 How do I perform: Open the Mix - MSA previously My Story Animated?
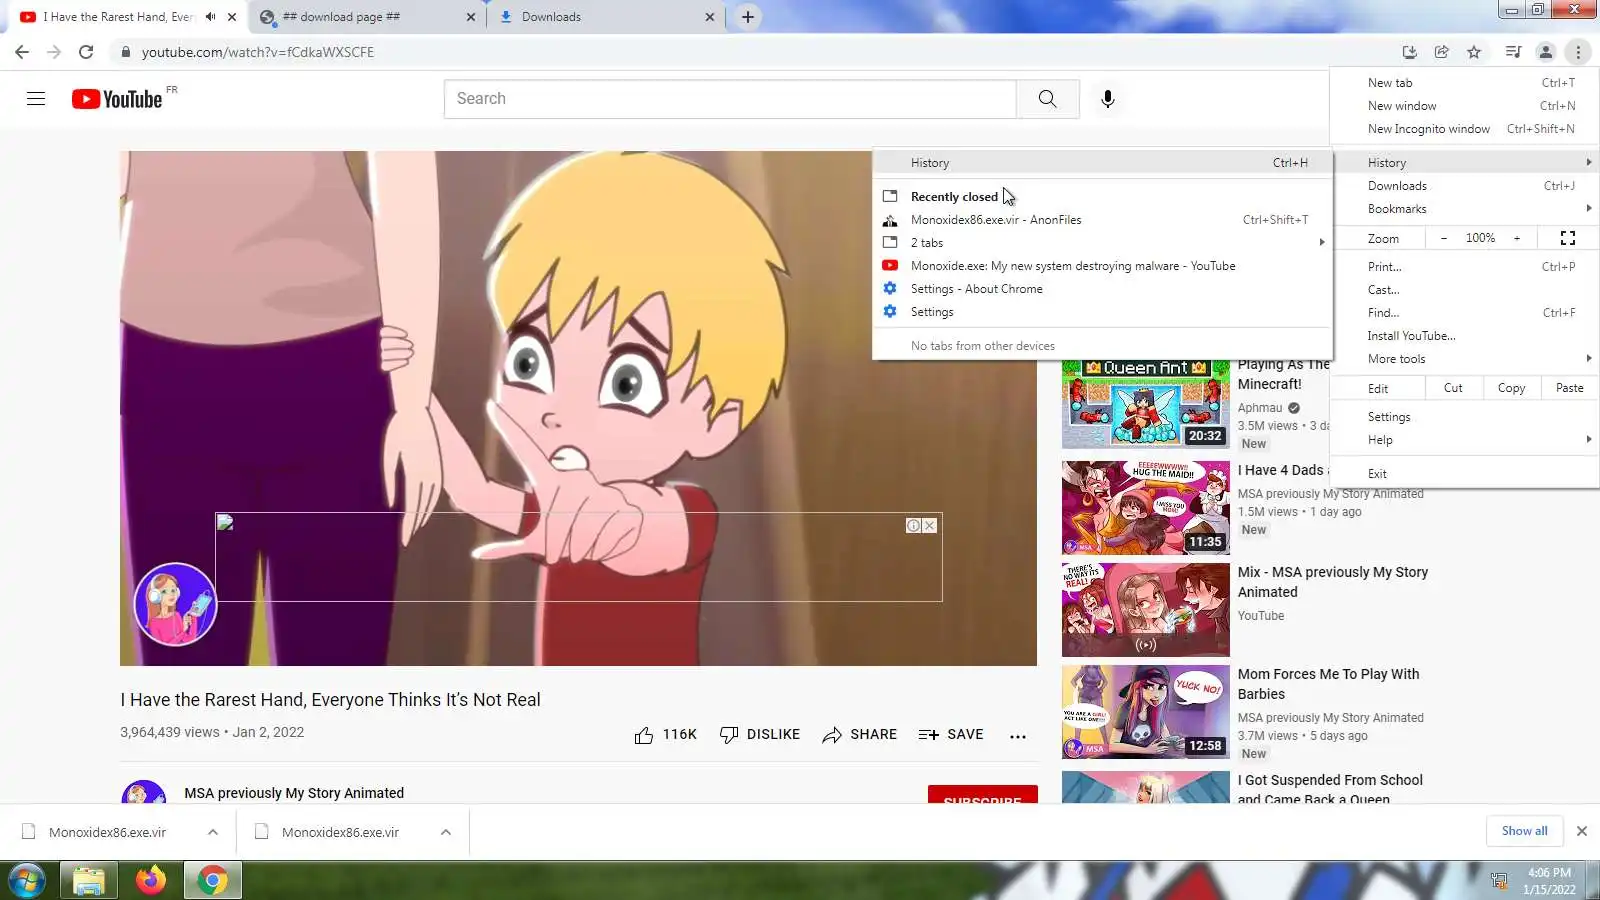(x=1333, y=582)
